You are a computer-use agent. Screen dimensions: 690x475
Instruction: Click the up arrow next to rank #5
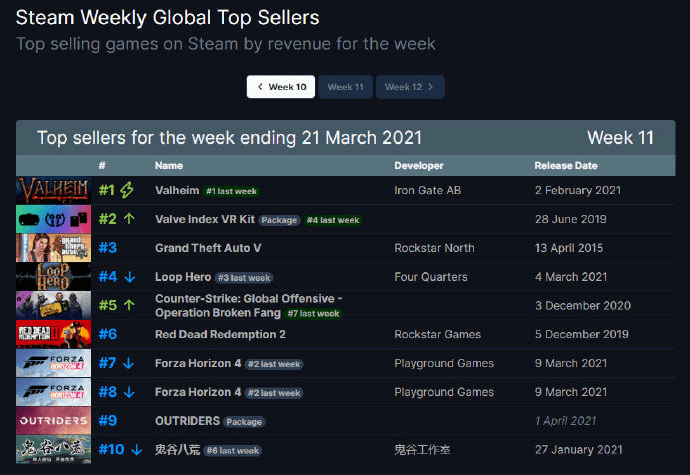[x=128, y=306]
